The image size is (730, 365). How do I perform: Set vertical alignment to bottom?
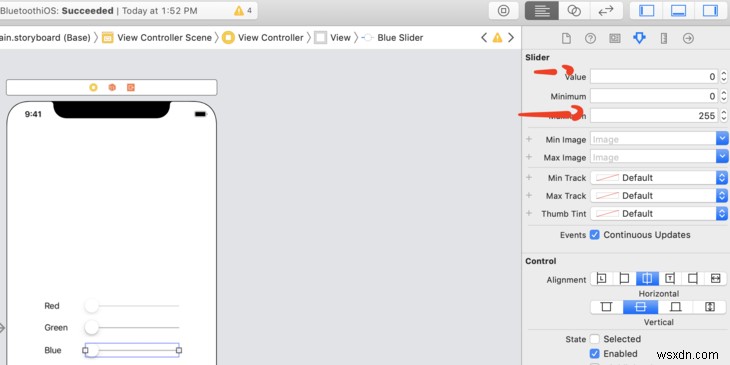coord(676,307)
